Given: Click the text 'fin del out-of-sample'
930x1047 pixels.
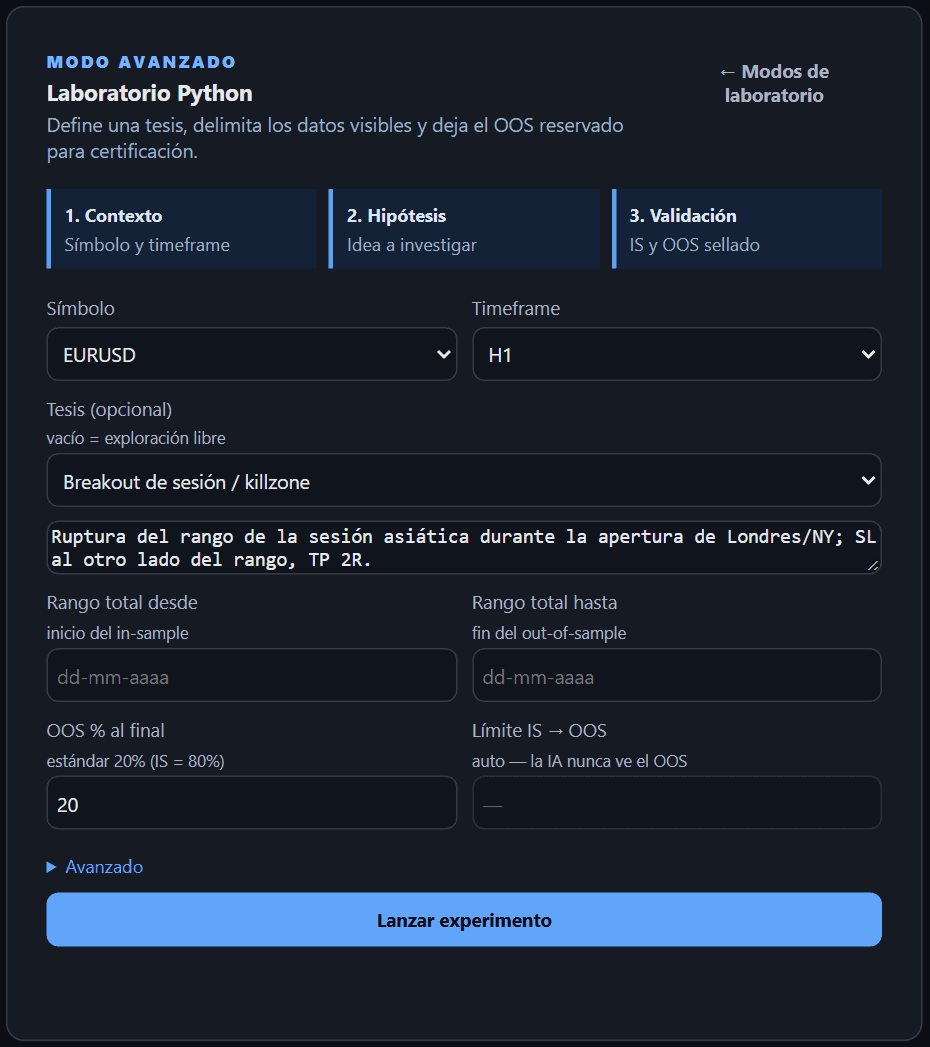Looking at the screenshot, I should 549,633.
